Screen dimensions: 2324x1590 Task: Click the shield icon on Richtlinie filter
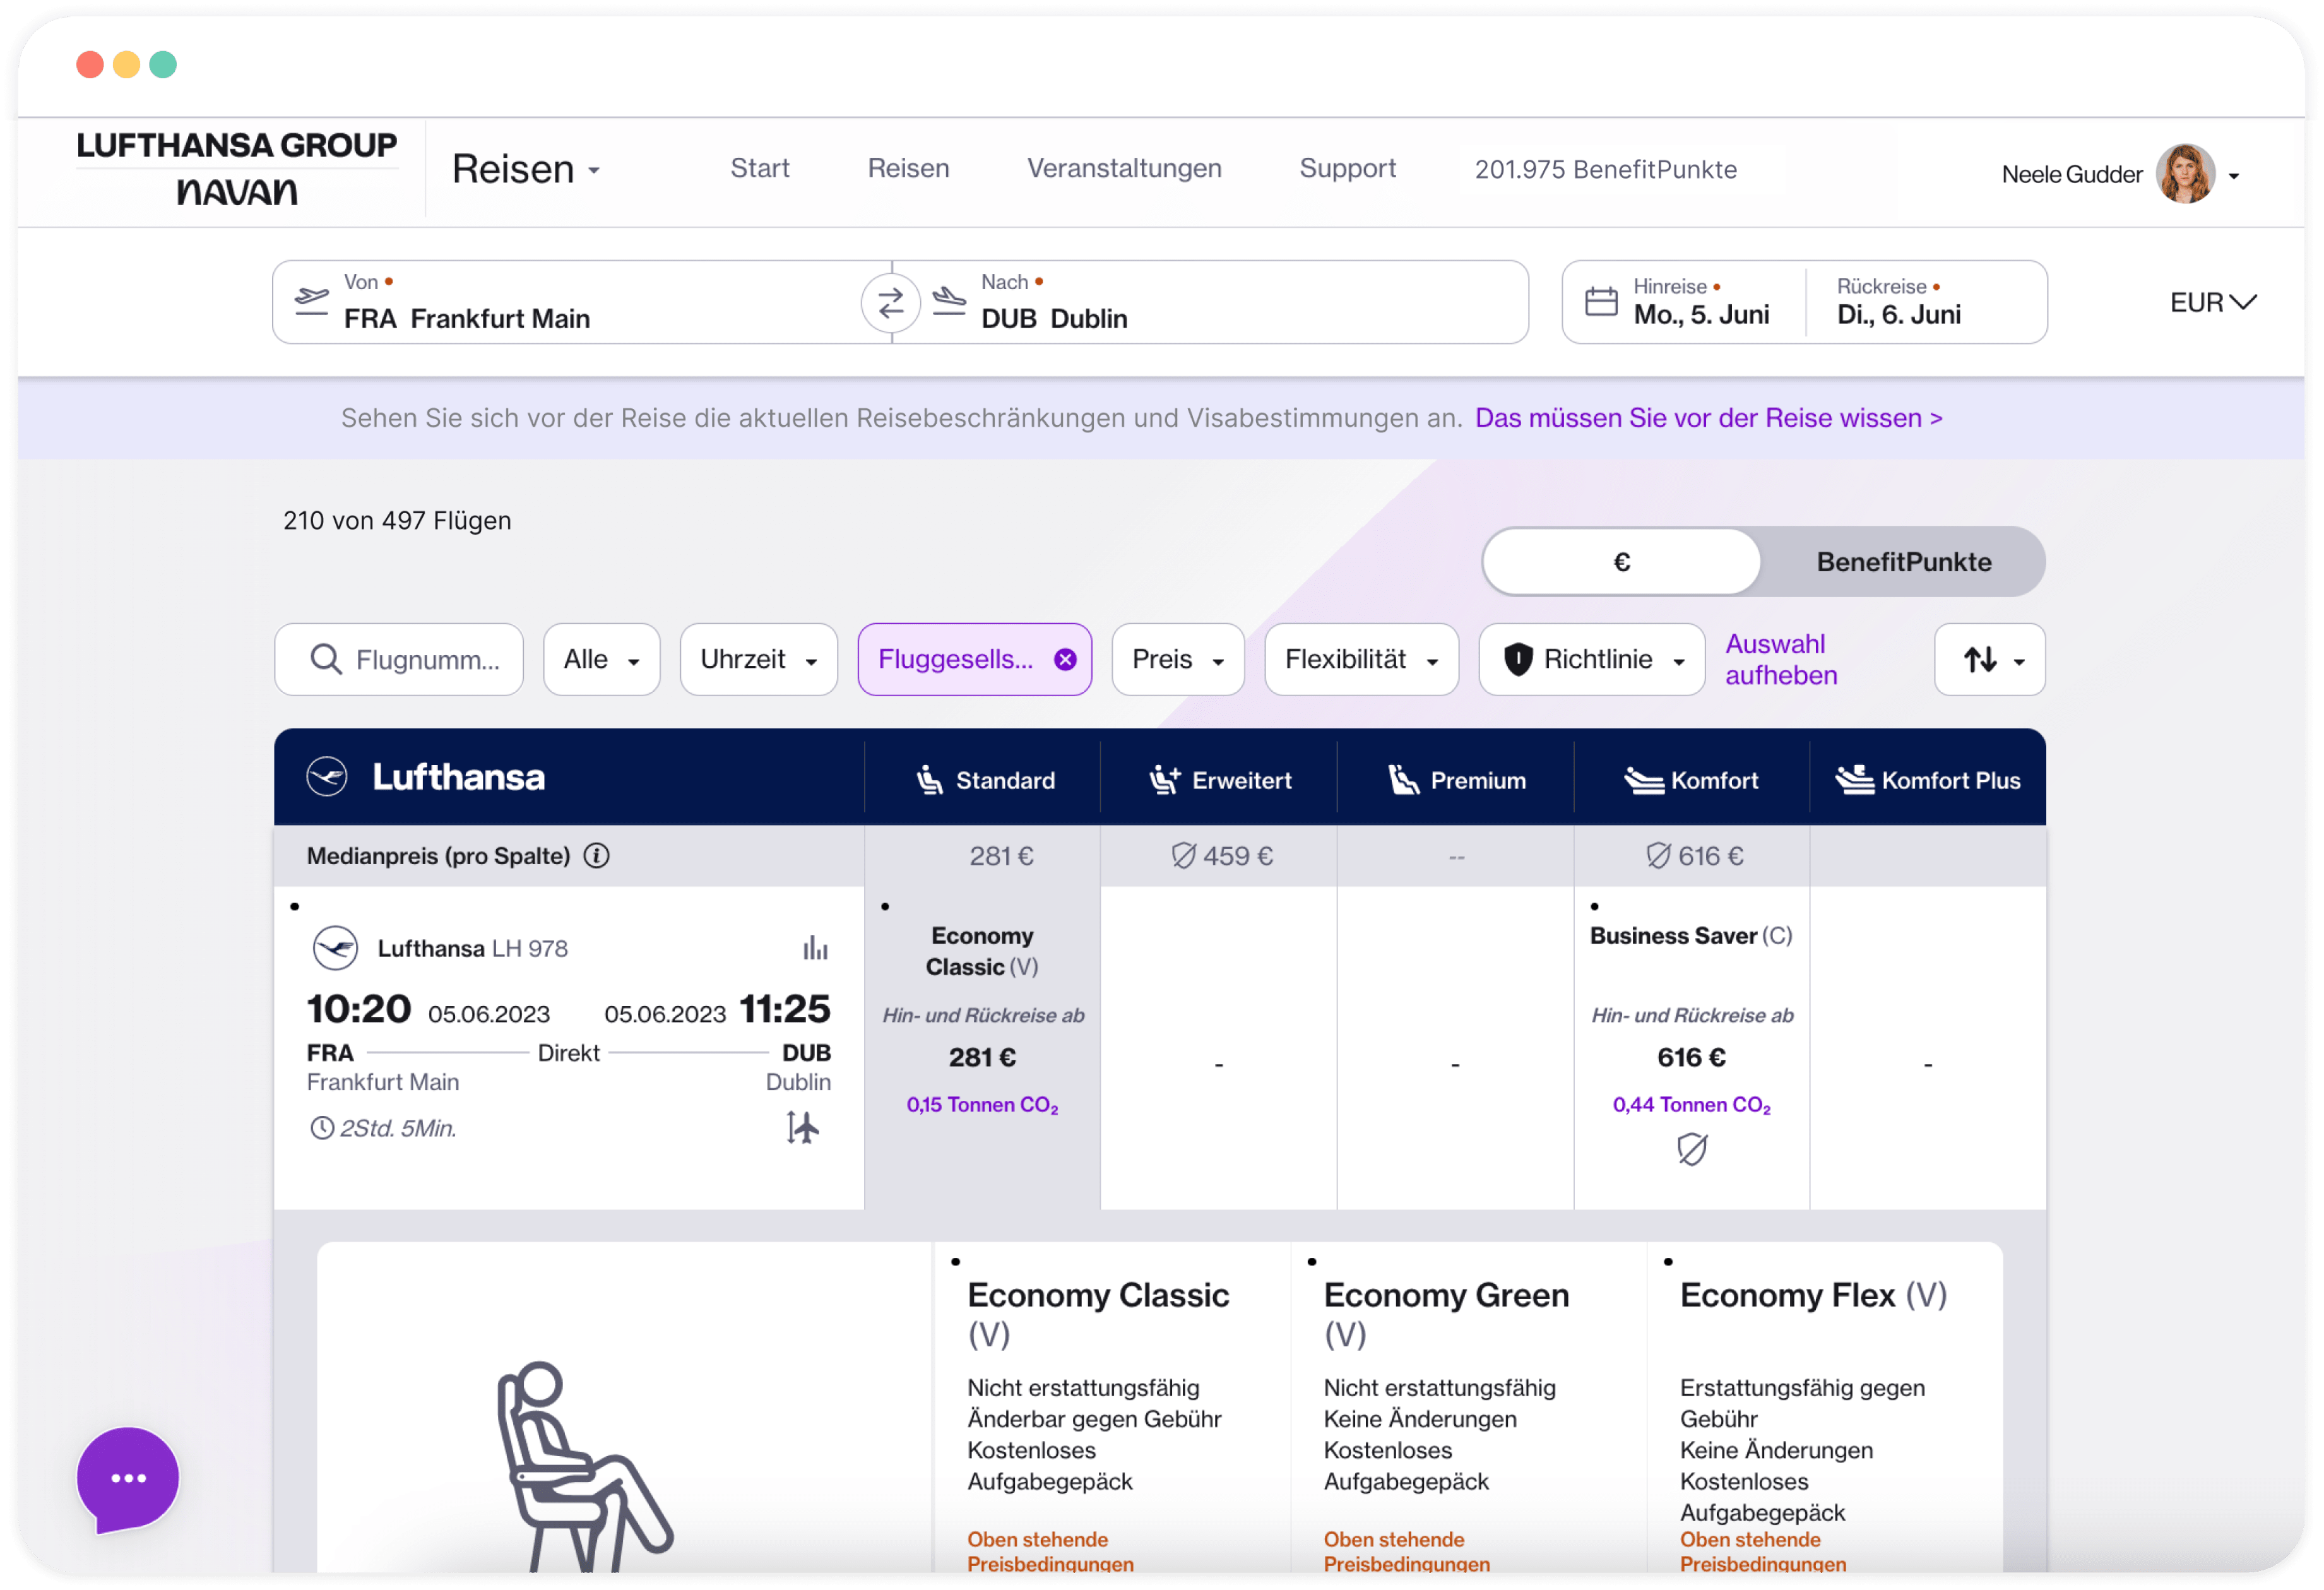[x=1517, y=659]
